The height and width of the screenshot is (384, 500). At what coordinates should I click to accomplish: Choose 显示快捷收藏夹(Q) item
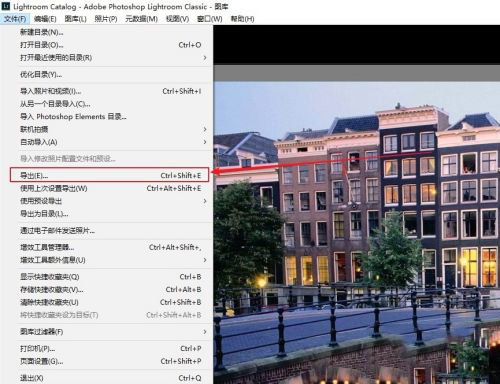pyautogui.click(x=107, y=277)
